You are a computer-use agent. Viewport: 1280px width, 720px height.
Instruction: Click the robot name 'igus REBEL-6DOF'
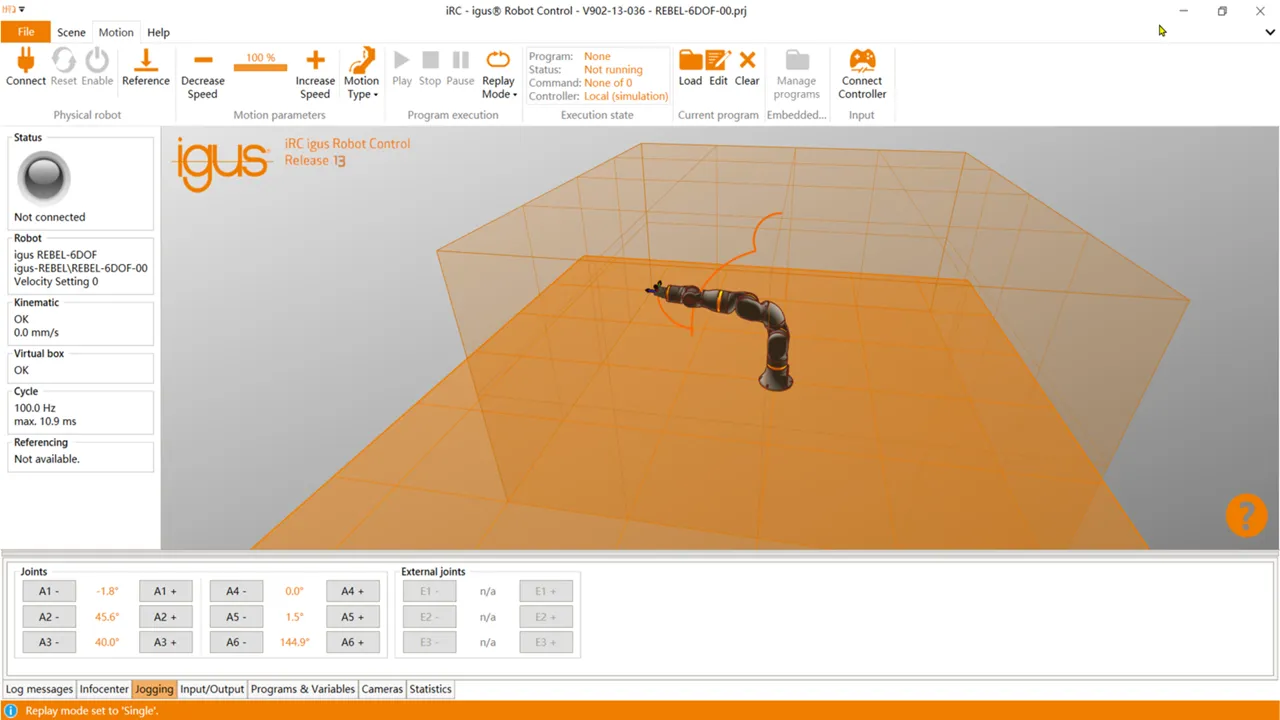(55, 255)
